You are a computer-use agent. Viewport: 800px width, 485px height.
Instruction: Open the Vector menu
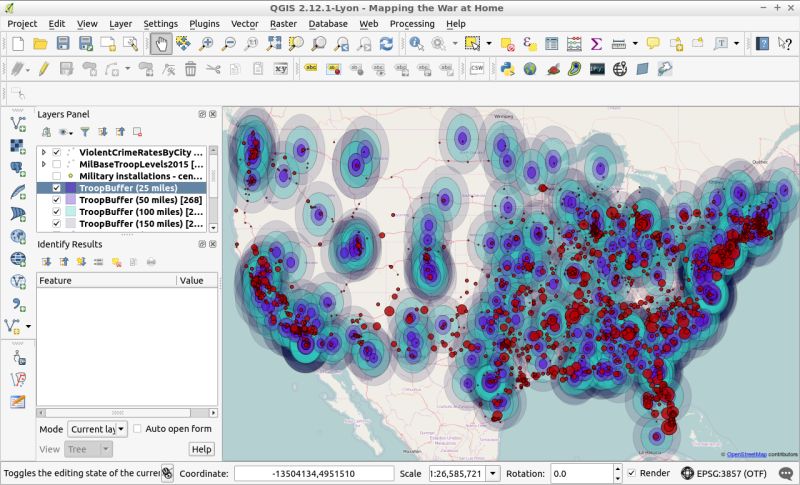click(244, 23)
